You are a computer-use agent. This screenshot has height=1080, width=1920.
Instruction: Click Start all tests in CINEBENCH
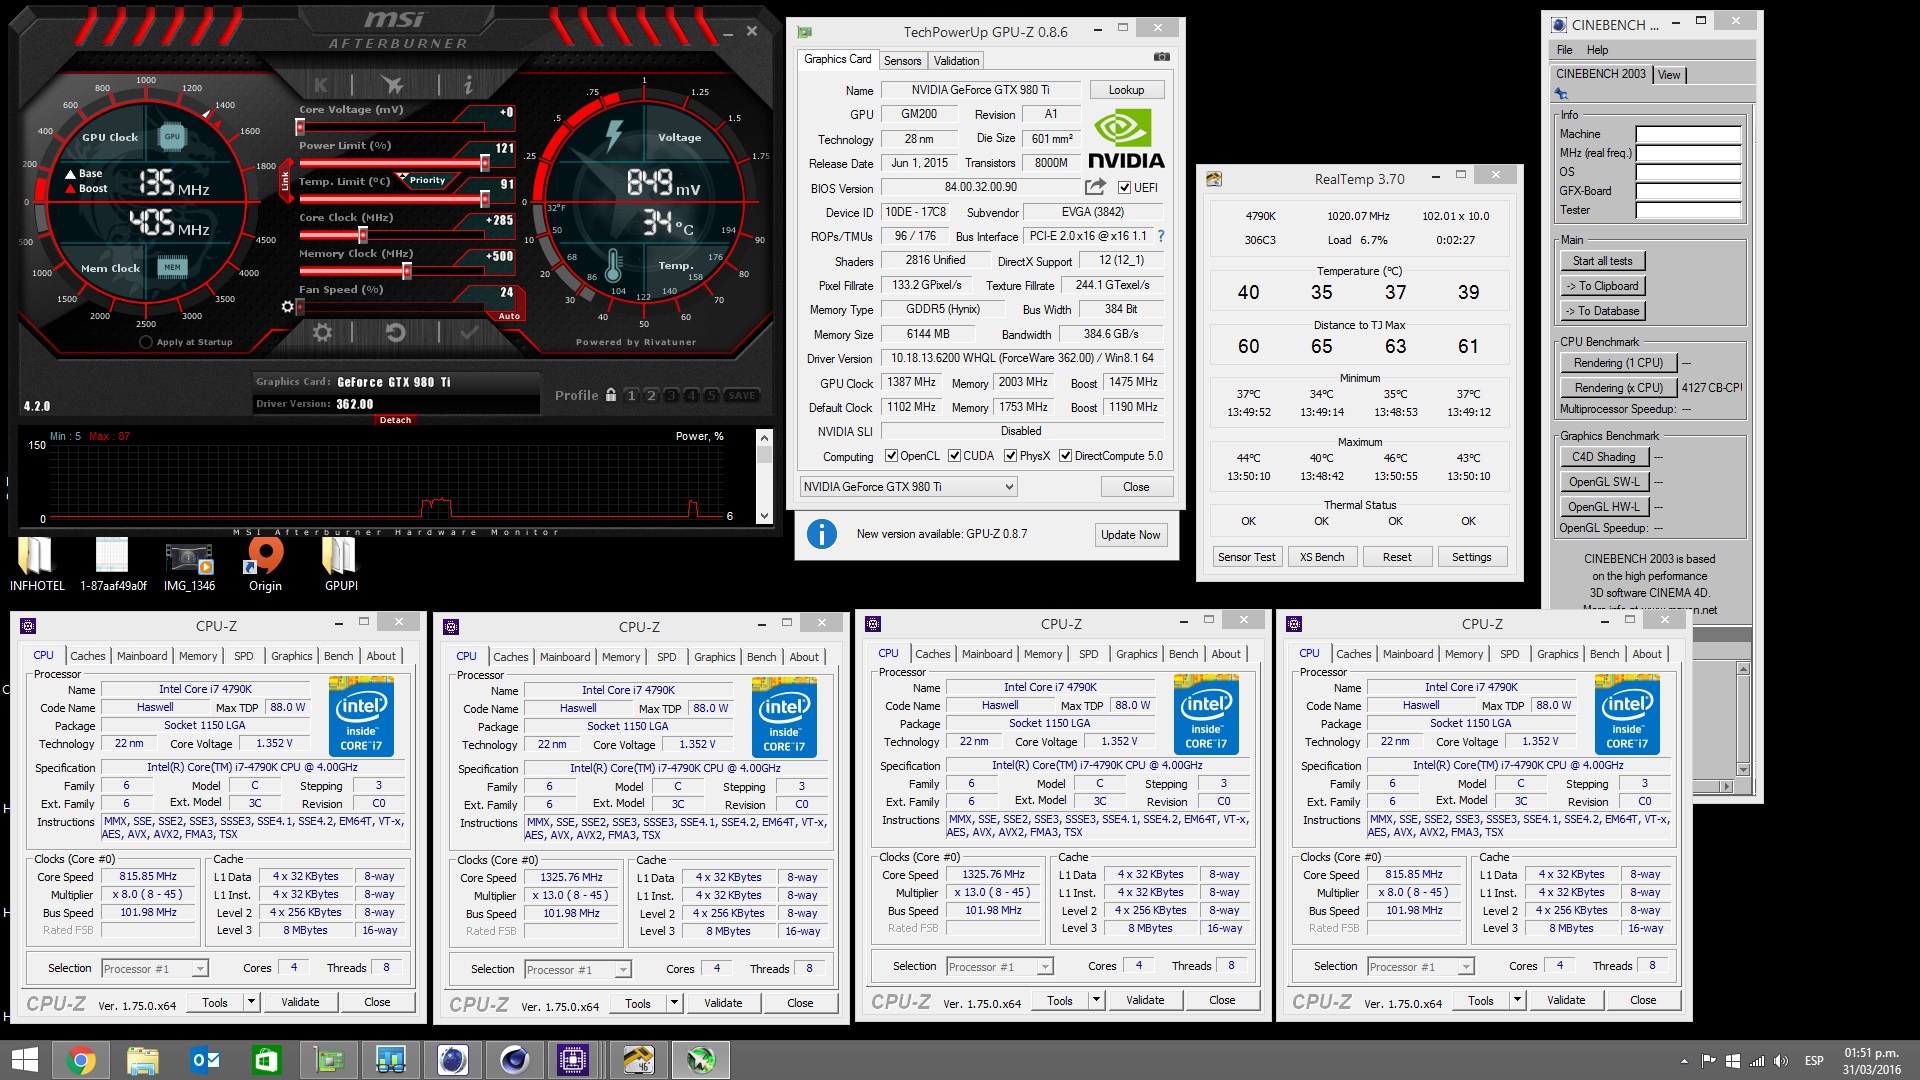click(x=1602, y=261)
